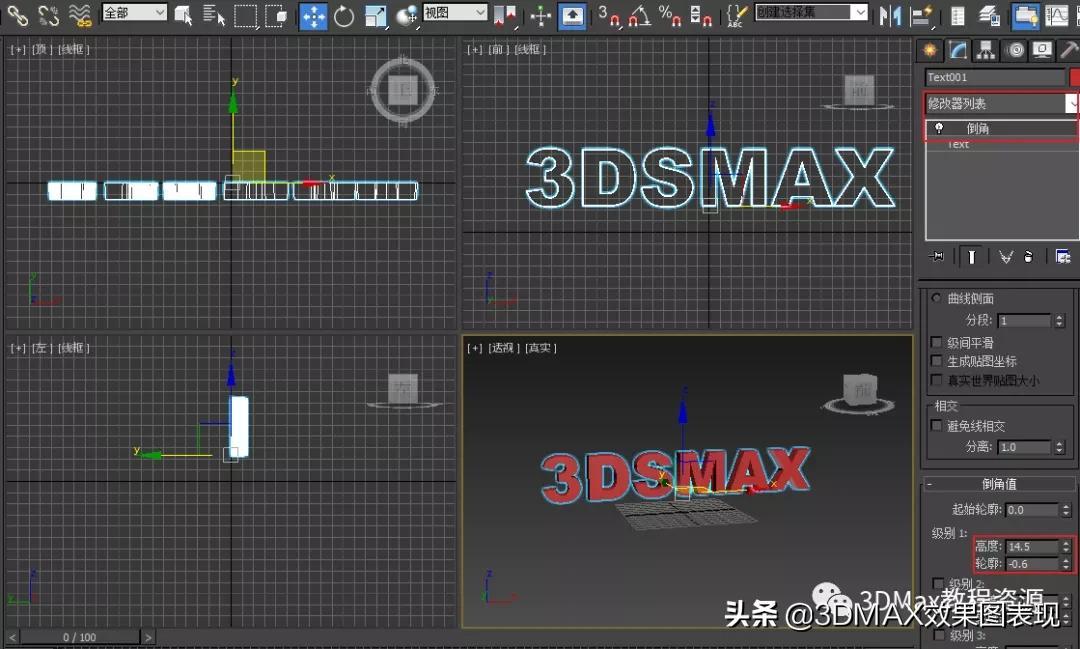Switch to the Utilities hammer tab
The height and width of the screenshot is (649, 1080).
[x=1069, y=50]
